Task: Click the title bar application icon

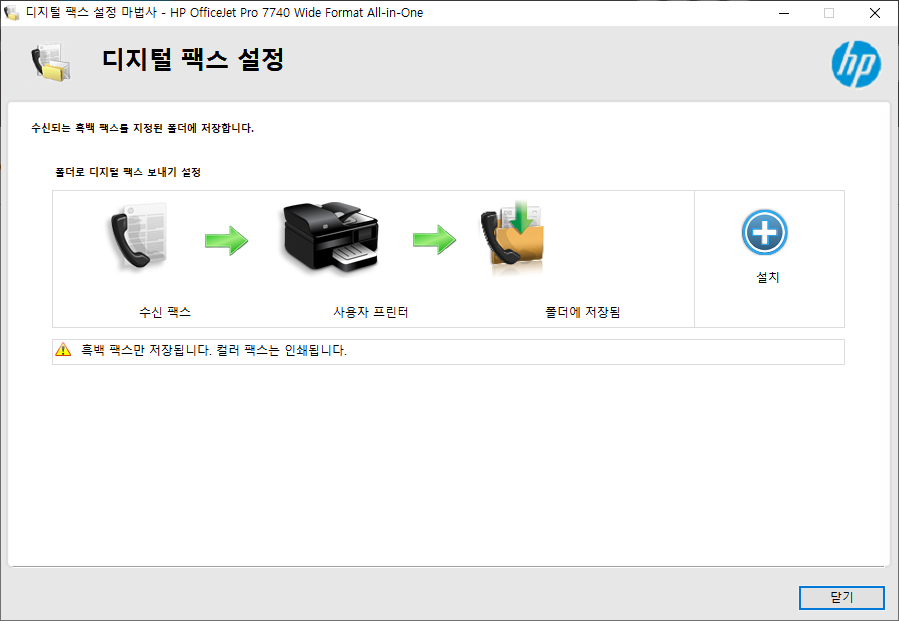Action: [11, 13]
